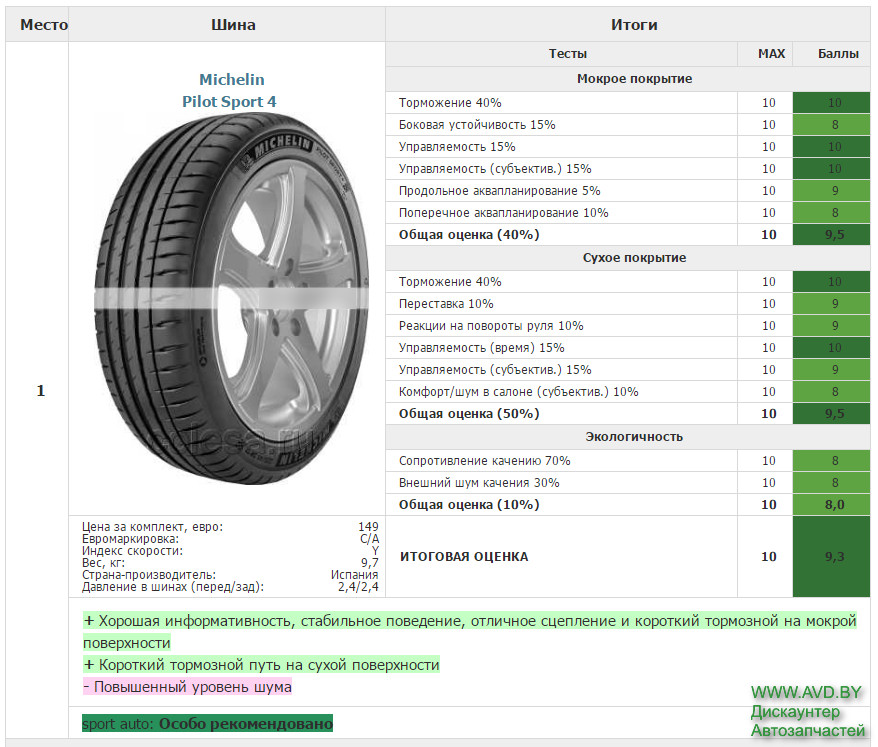Click the score cell for Переставка 10%
Screen dimensions: 878x747
[x=831, y=304]
